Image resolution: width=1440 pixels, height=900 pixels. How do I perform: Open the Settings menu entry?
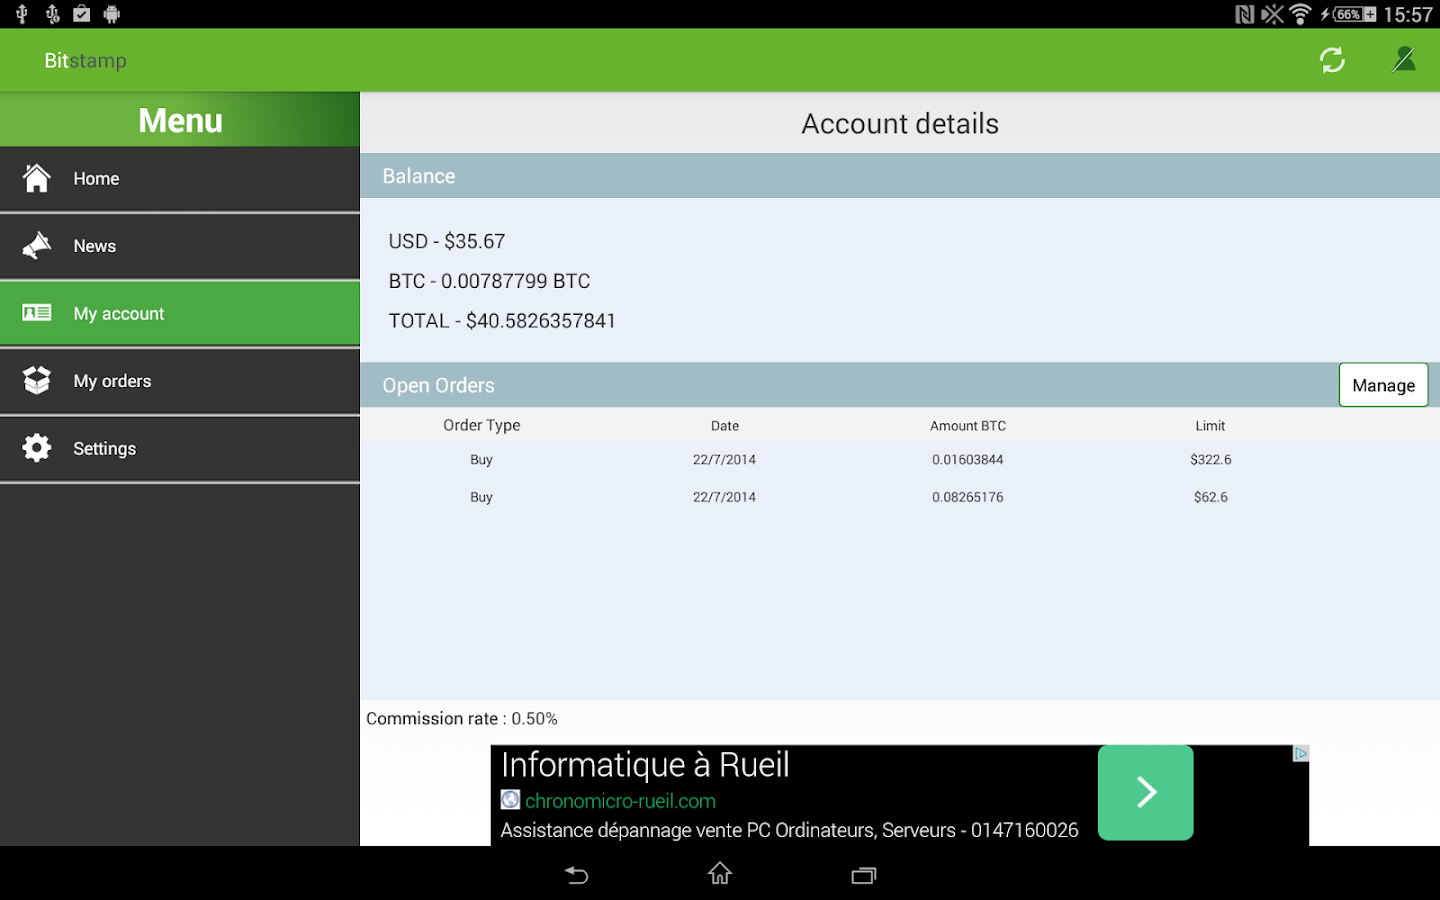point(180,449)
